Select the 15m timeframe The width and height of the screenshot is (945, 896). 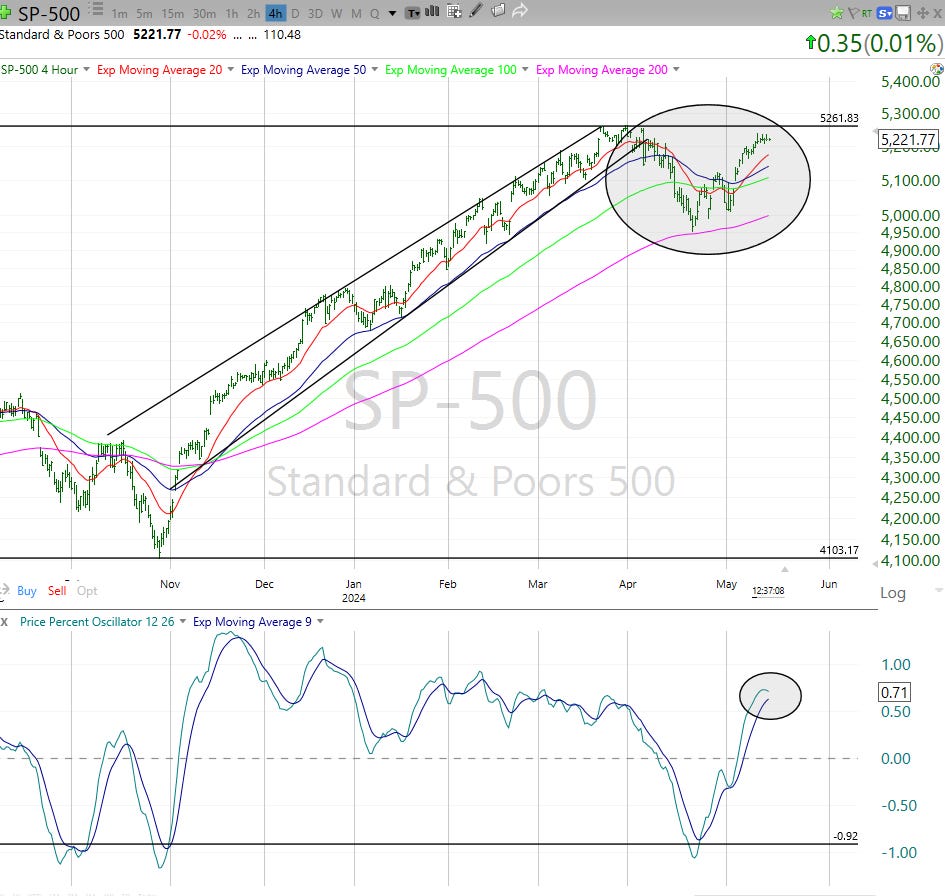(172, 13)
